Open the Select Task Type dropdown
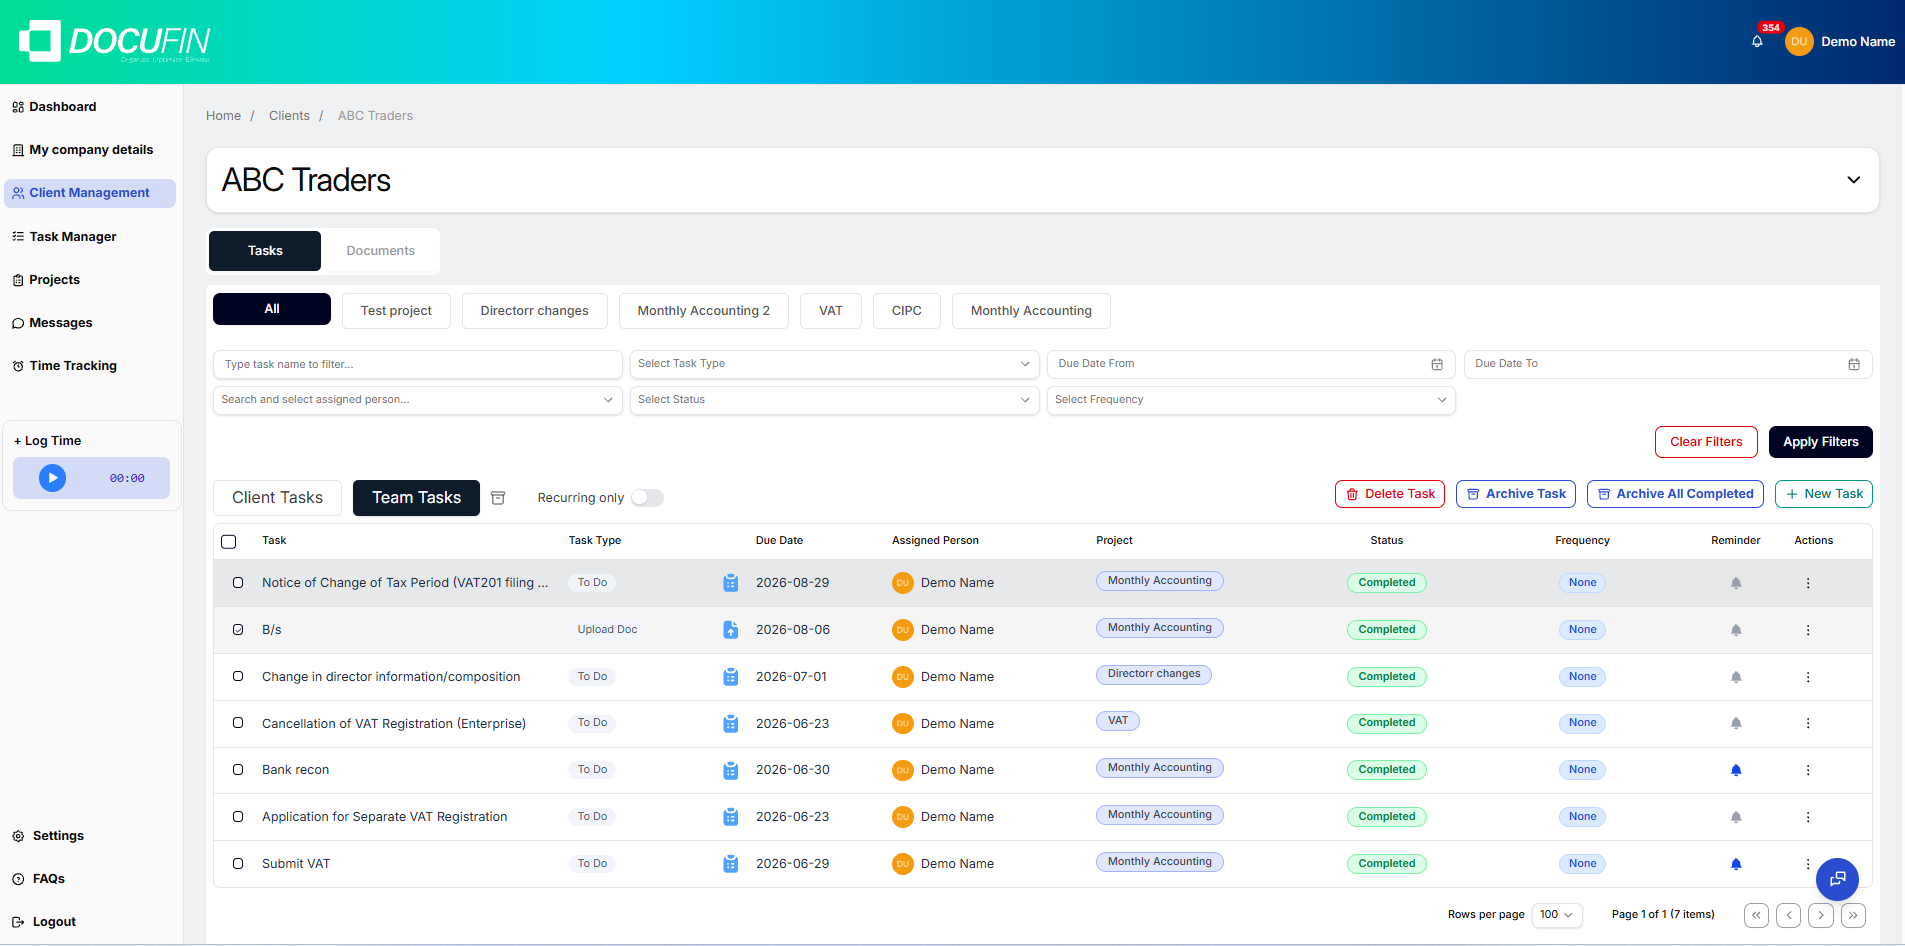This screenshot has width=1905, height=946. pyautogui.click(x=834, y=364)
